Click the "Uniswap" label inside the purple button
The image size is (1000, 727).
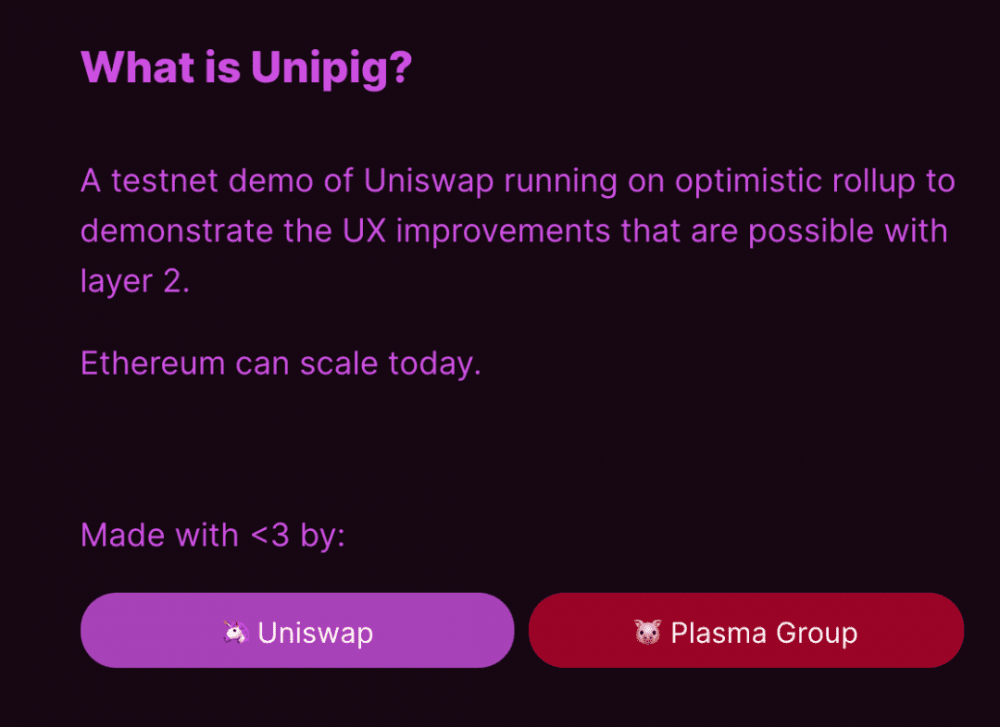click(x=315, y=632)
